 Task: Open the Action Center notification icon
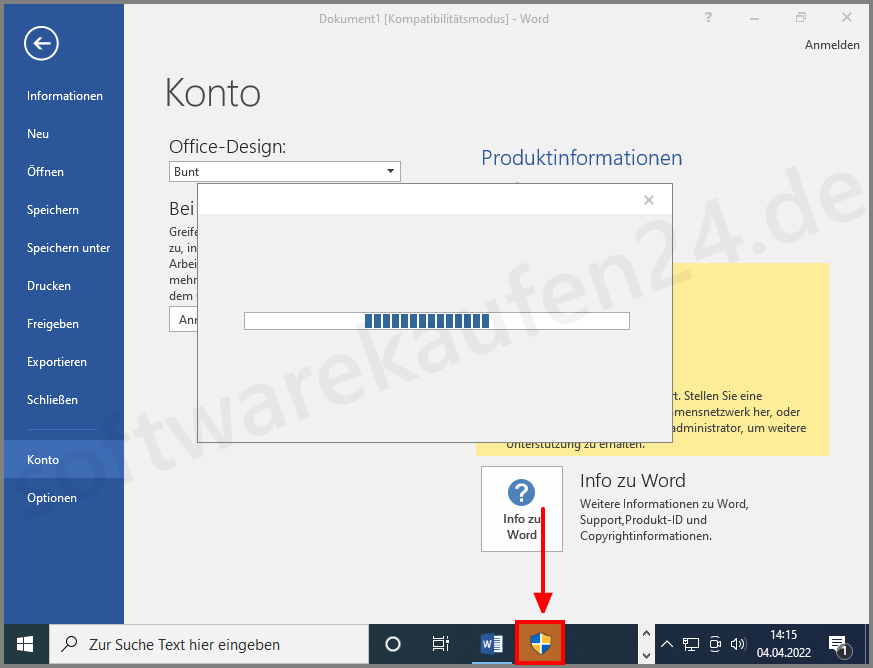838,643
